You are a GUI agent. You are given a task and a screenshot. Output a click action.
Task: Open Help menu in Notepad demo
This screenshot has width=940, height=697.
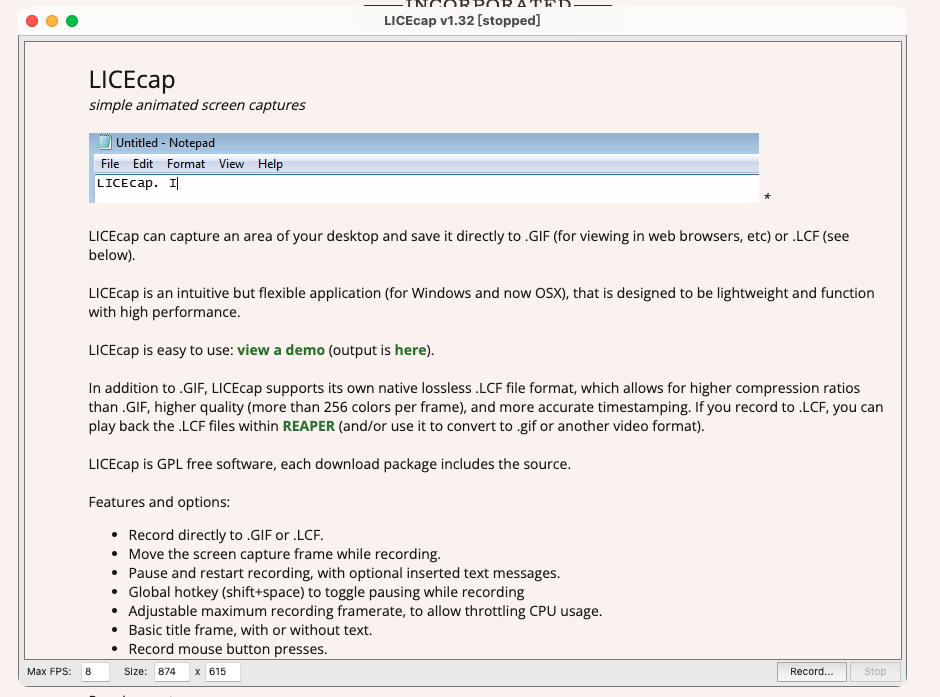(x=270, y=164)
